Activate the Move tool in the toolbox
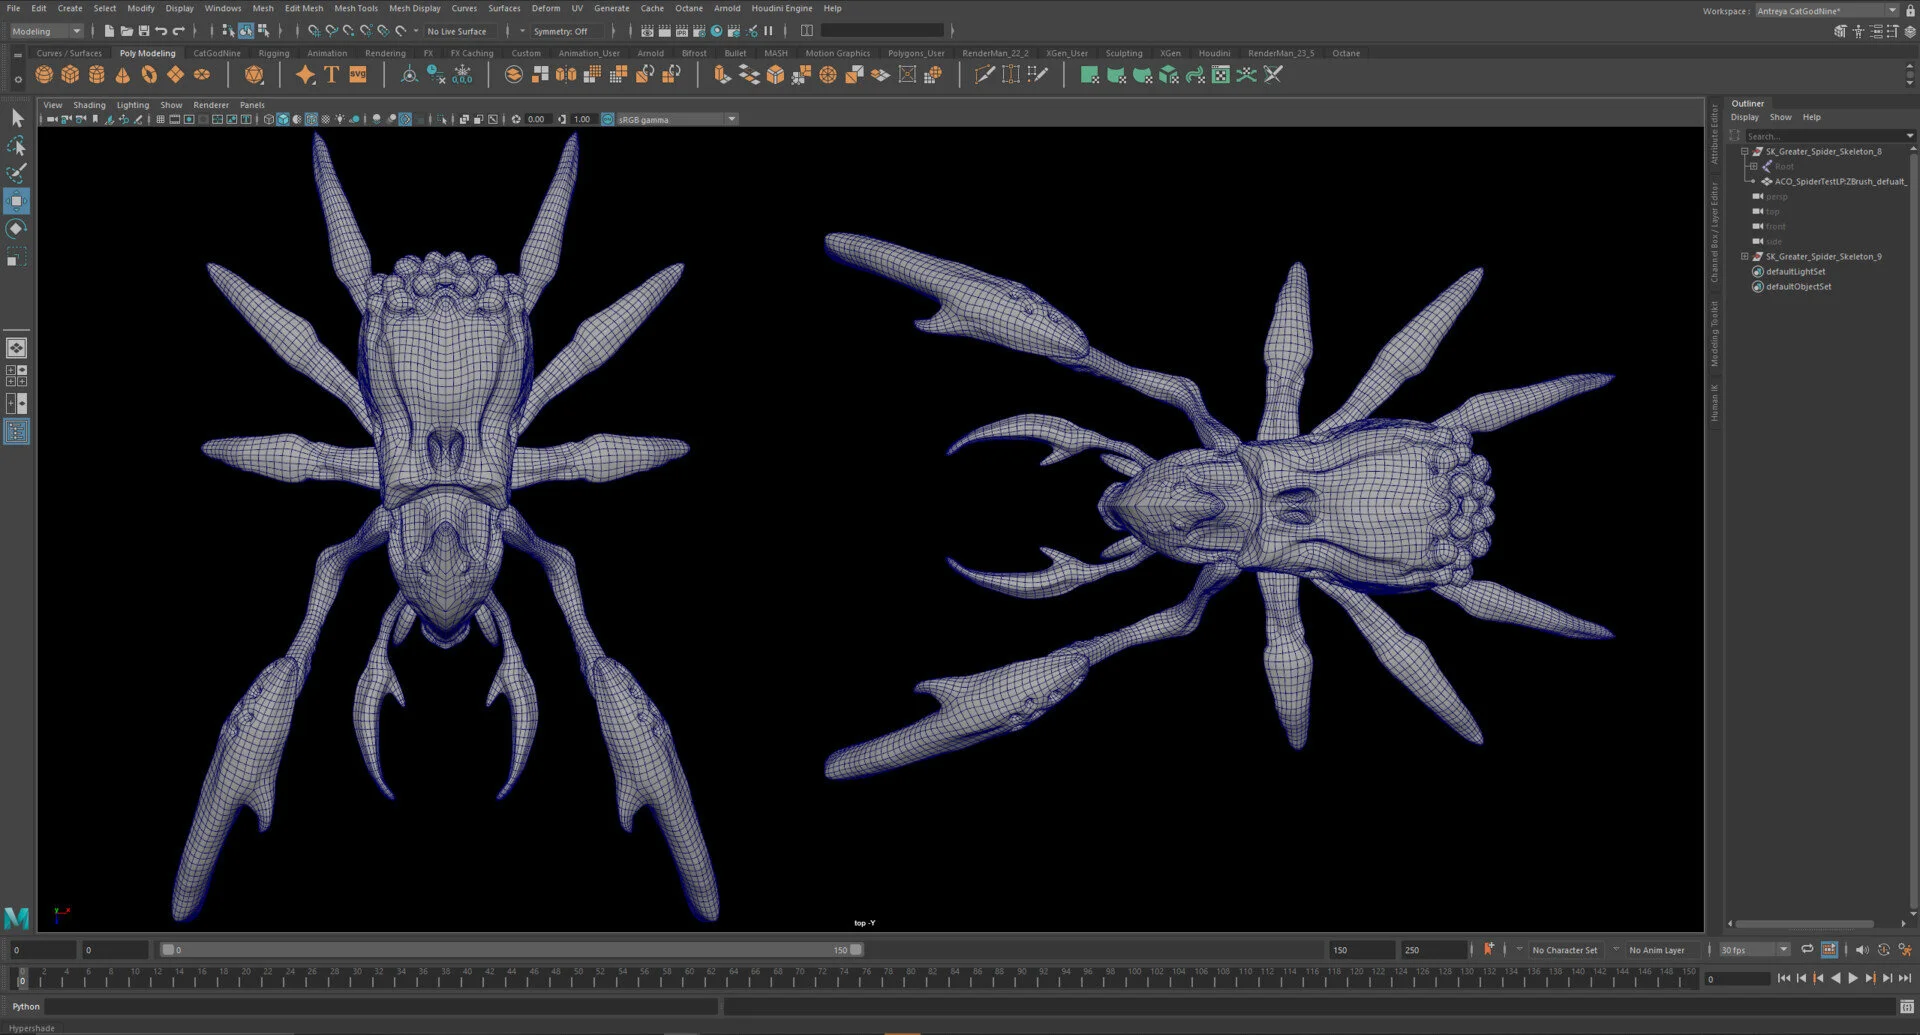The image size is (1920, 1035). click(17, 201)
